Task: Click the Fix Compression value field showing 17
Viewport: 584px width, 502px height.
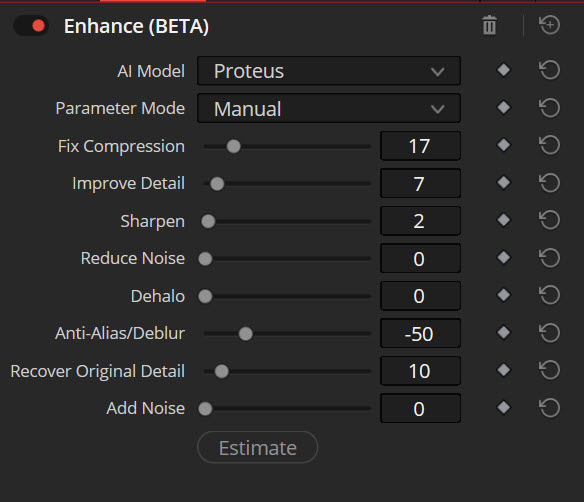Action: pyautogui.click(x=420, y=146)
